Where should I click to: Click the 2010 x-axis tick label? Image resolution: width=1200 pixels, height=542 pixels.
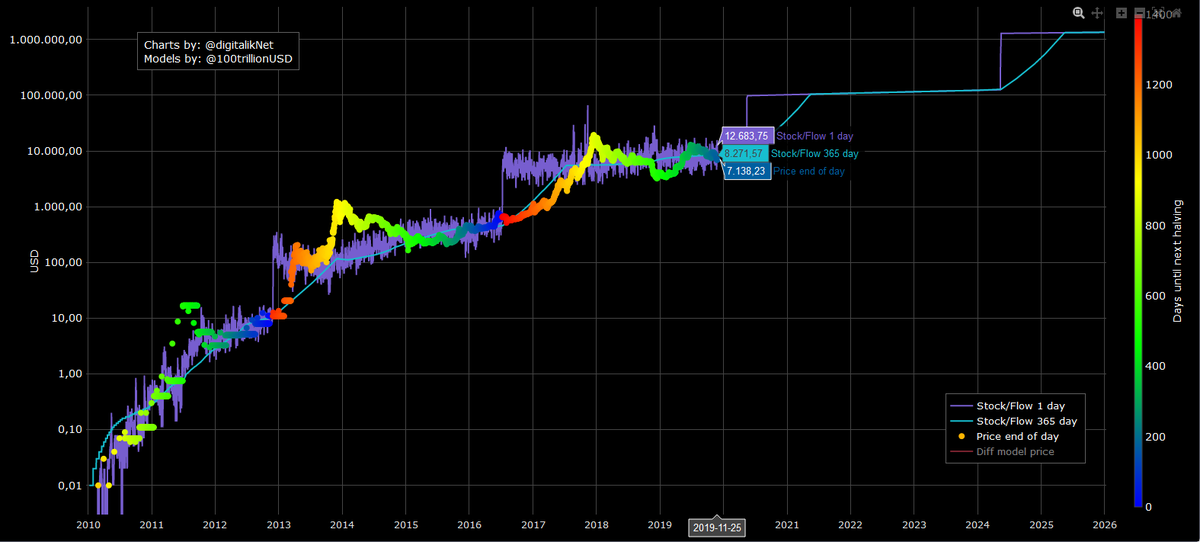88,524
